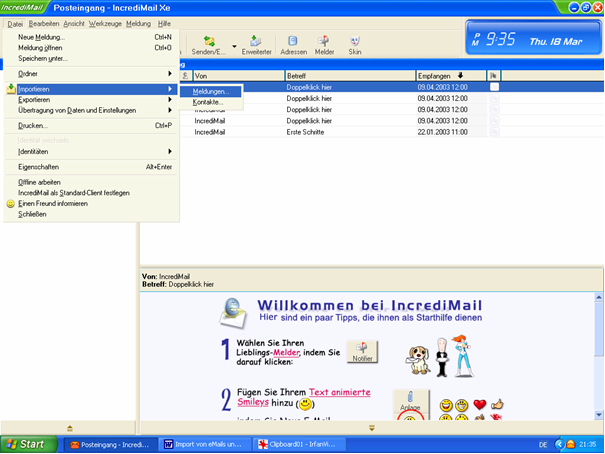The height and width of the screenshot is (454, 605).
Task: Click the dog notifier character
Action: (x=418, y=359)
